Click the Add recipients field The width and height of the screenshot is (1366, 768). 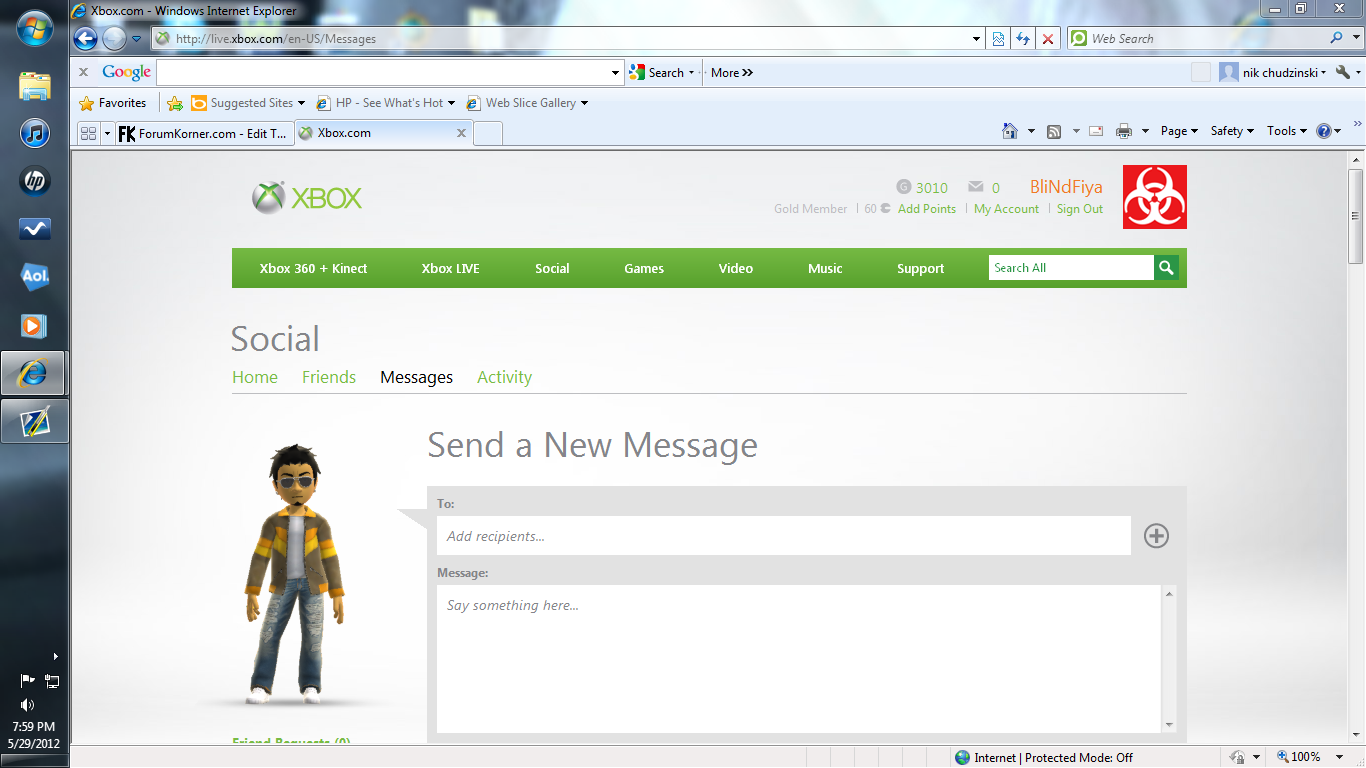(x=784, y=536)
